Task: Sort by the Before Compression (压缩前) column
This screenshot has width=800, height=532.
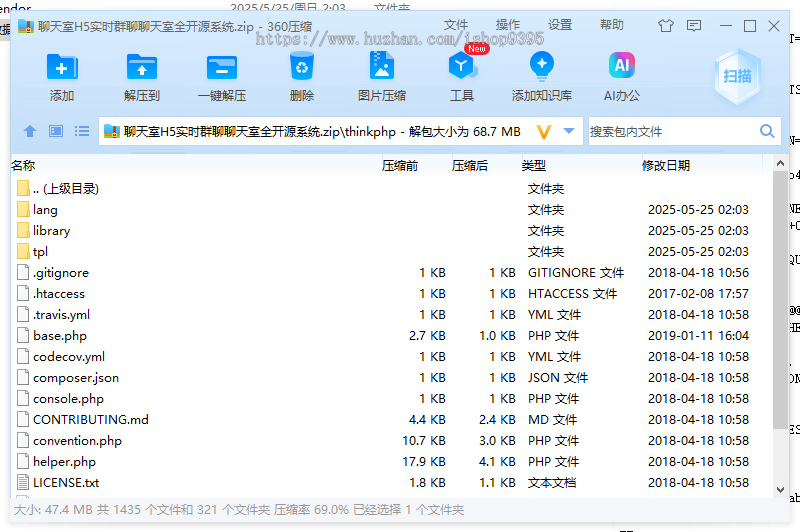Action: pos(399,165)
